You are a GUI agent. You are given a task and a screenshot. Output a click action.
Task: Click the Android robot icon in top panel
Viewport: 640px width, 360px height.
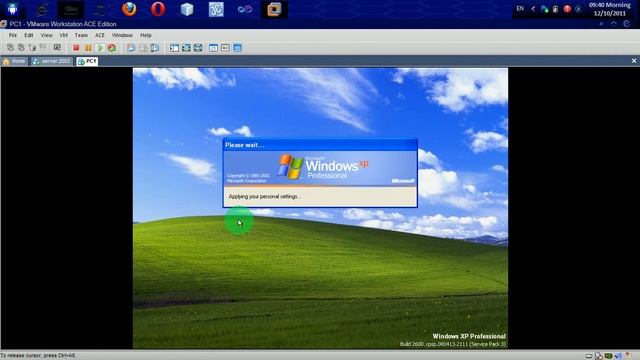coord(13,9)
